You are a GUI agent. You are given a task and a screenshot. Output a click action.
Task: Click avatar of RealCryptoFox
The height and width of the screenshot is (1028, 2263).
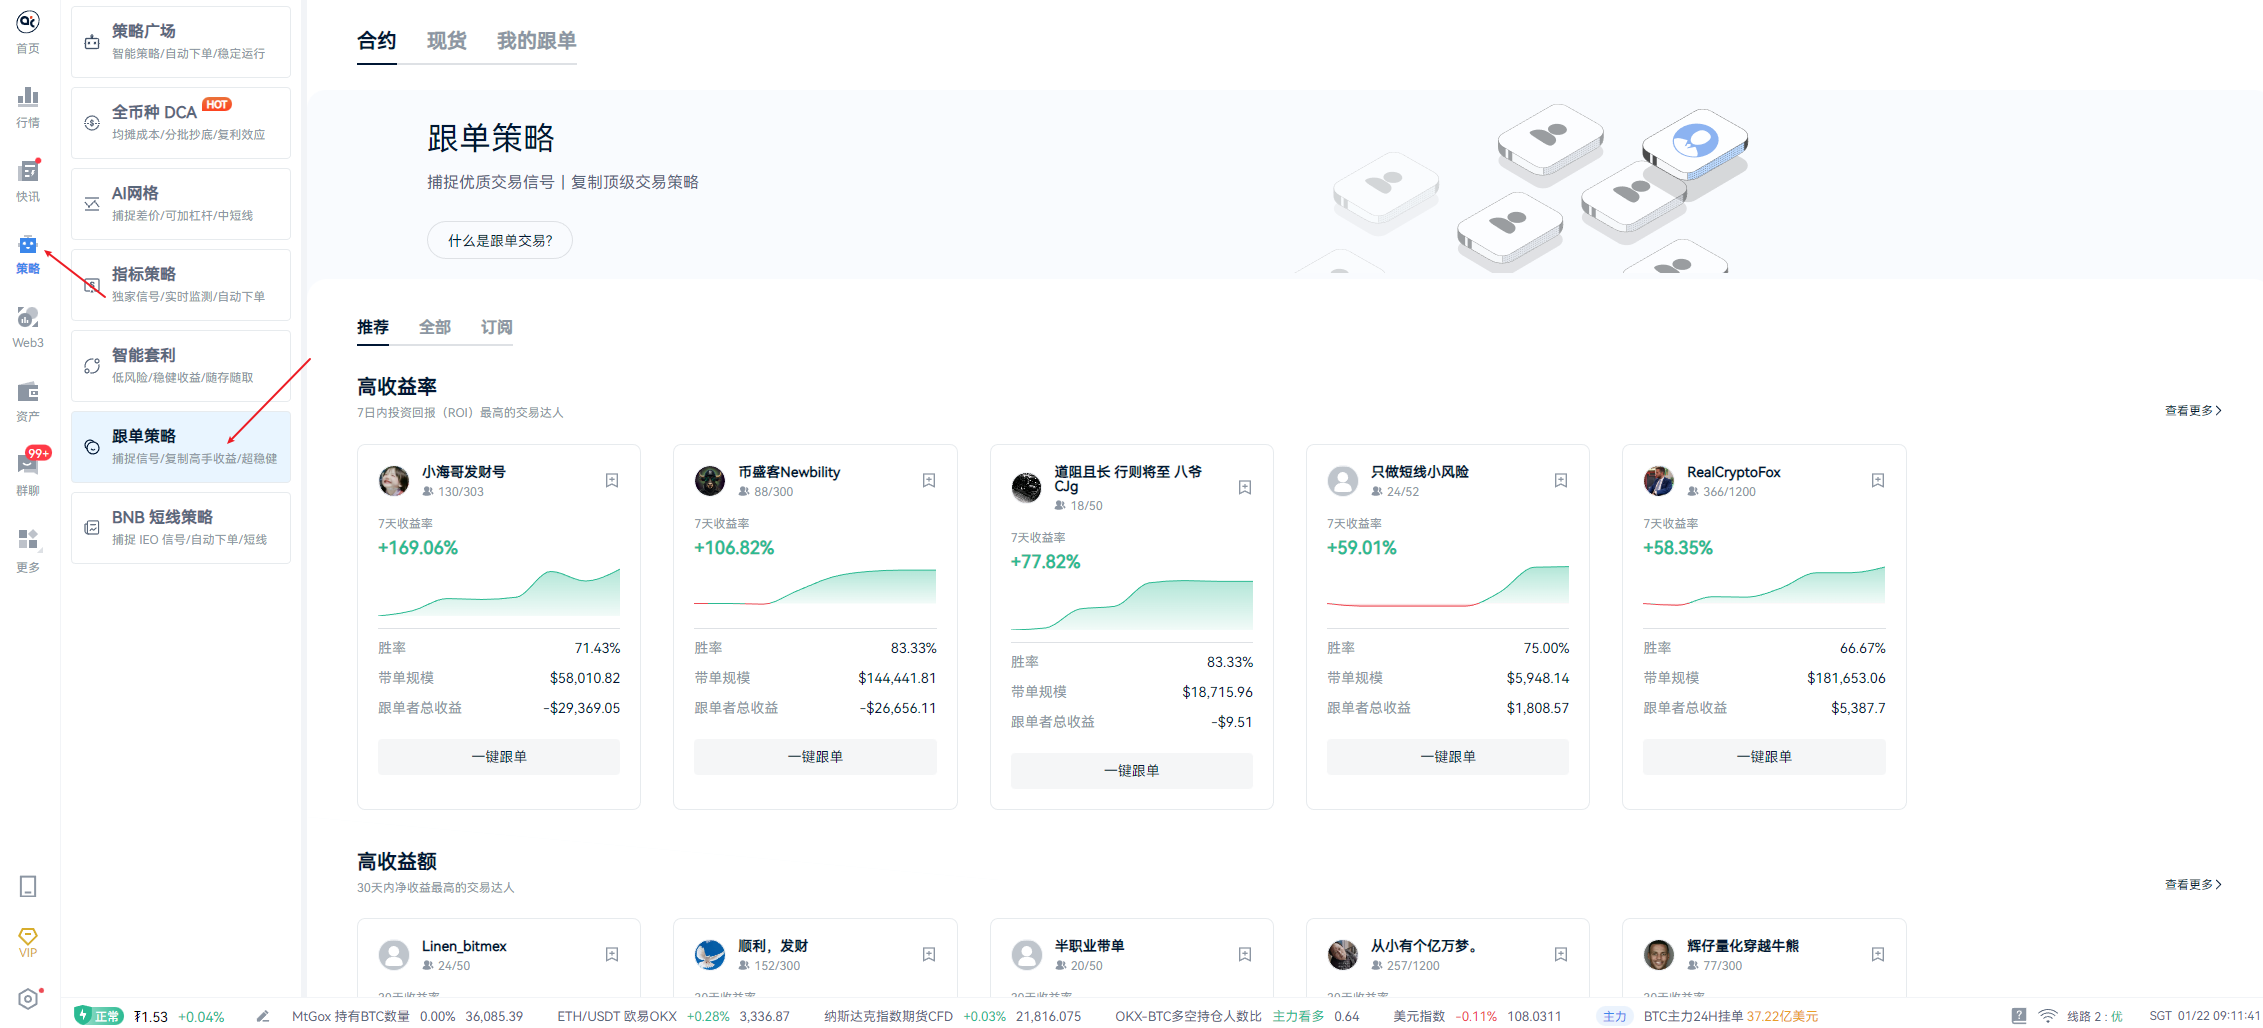(1659, 481)
